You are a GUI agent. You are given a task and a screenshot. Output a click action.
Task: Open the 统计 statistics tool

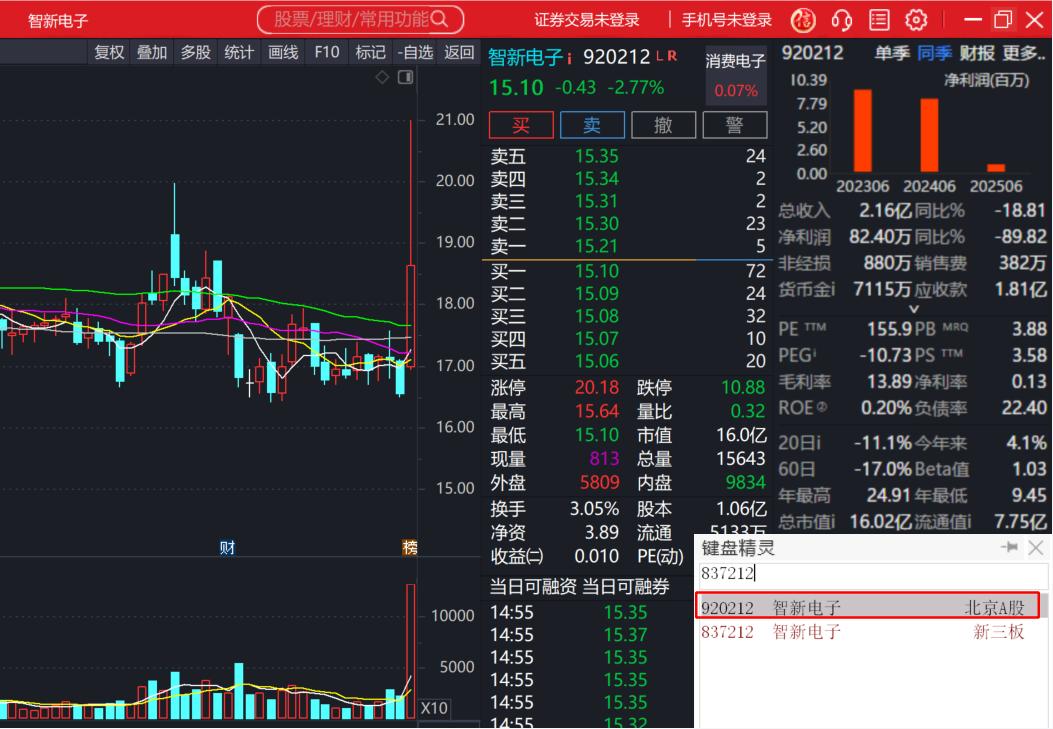point(239,52)
